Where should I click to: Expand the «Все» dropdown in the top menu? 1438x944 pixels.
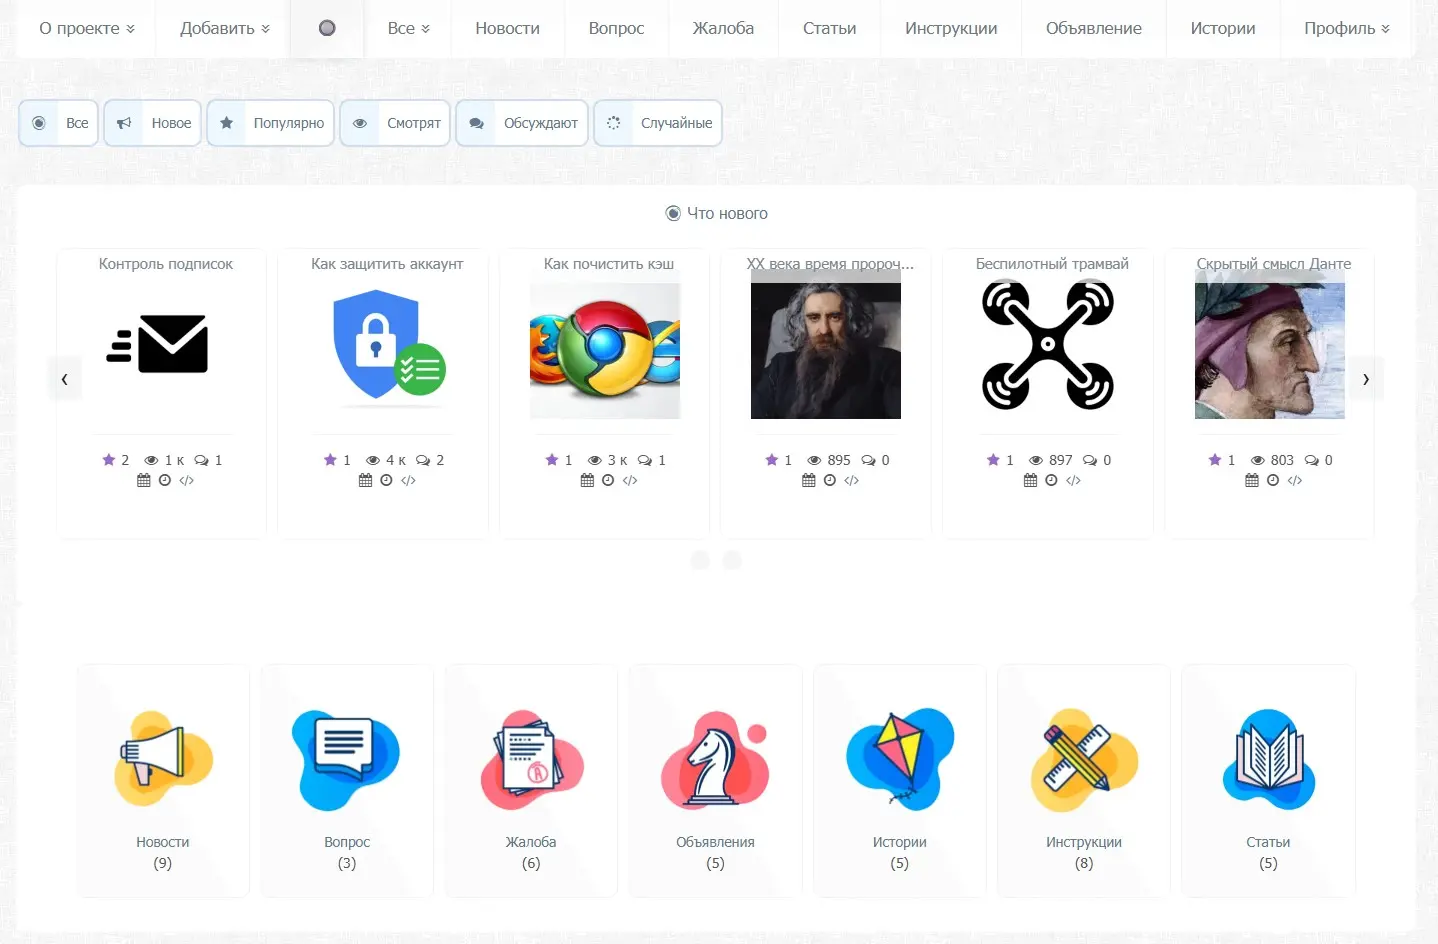(x=408, y=28)
